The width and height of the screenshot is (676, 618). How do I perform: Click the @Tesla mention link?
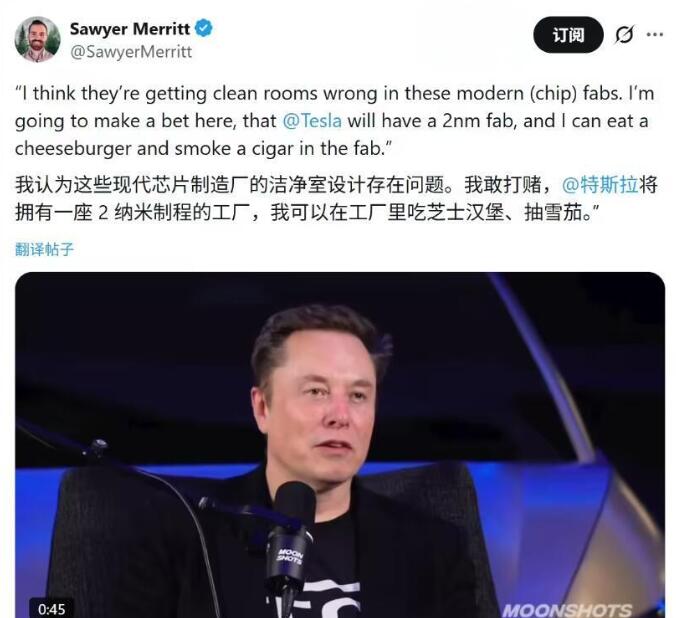click(x=312, y=121)
